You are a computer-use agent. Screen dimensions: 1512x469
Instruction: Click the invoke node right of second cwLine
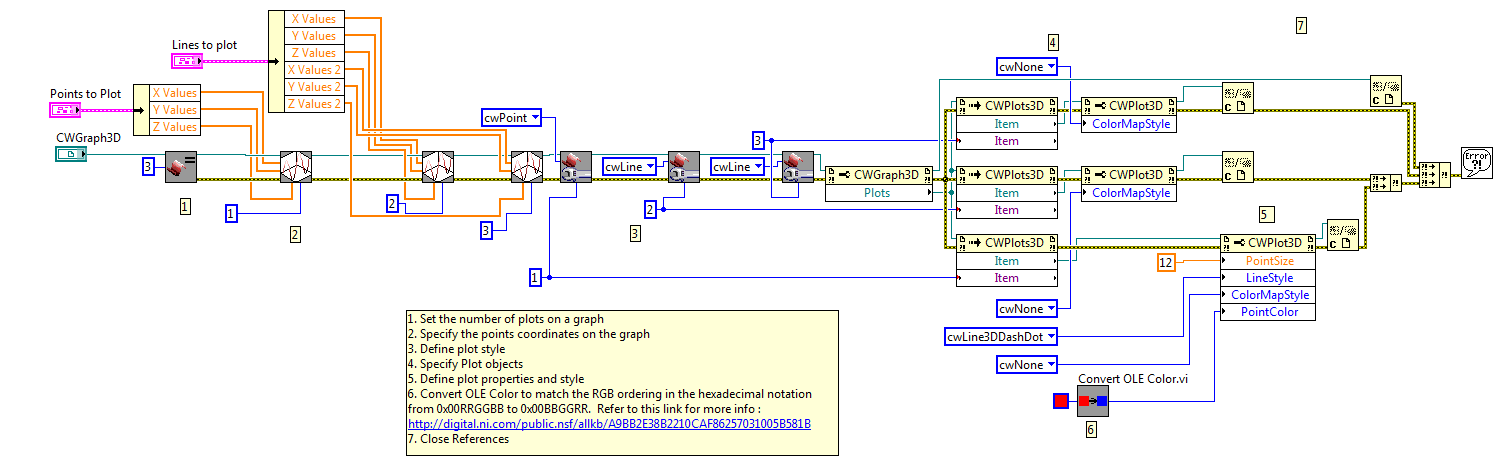(798, 166)
